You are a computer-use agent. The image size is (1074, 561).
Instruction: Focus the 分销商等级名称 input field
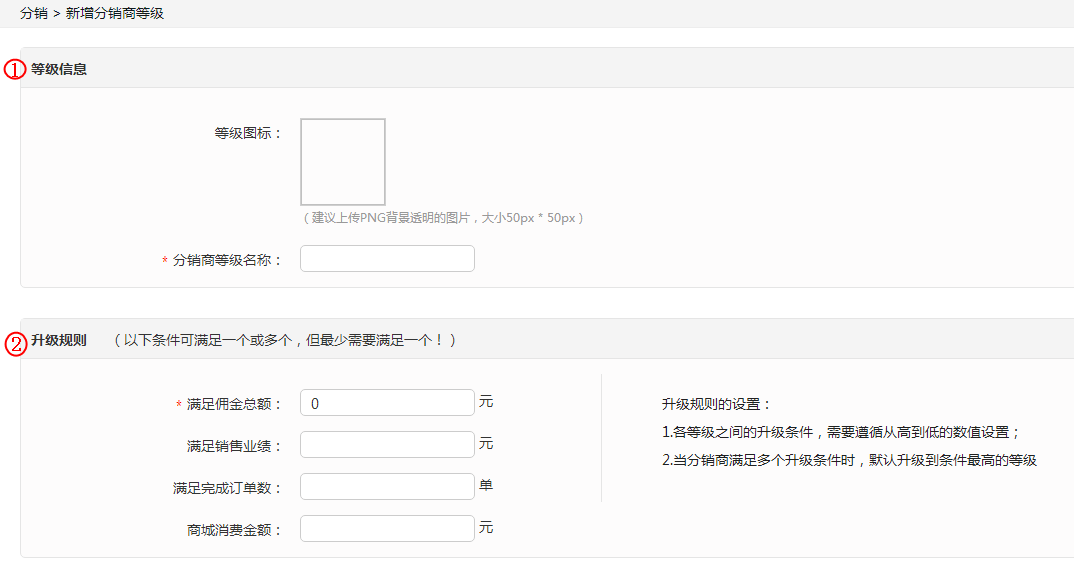[387, 259]
